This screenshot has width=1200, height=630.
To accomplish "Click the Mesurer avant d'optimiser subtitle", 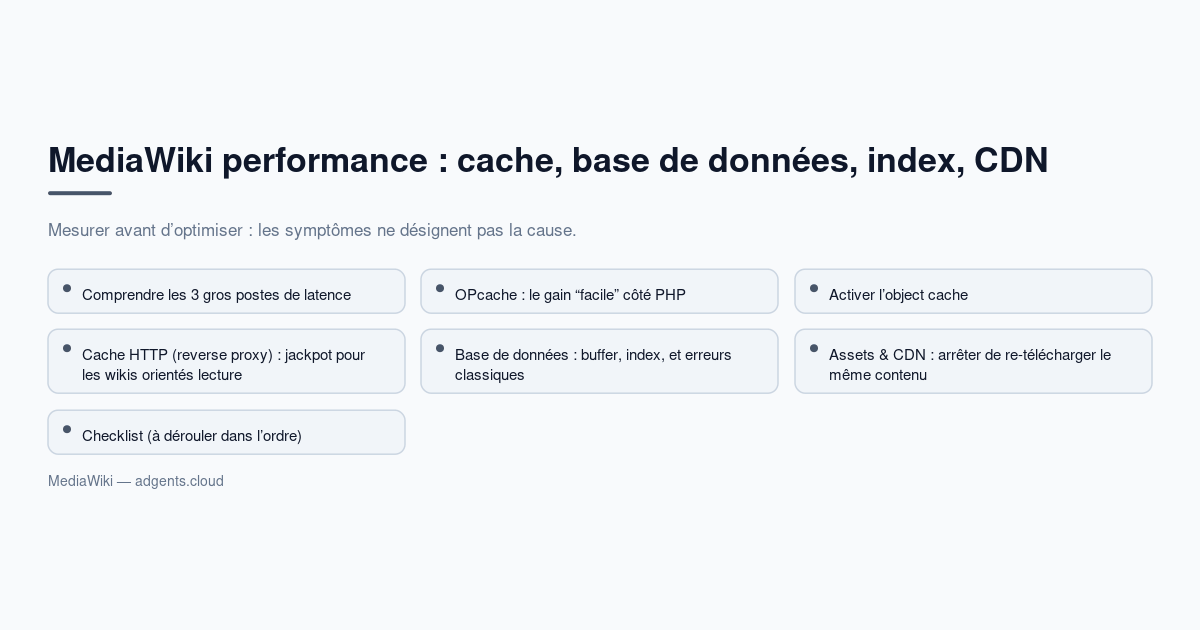I will point(312,230).
